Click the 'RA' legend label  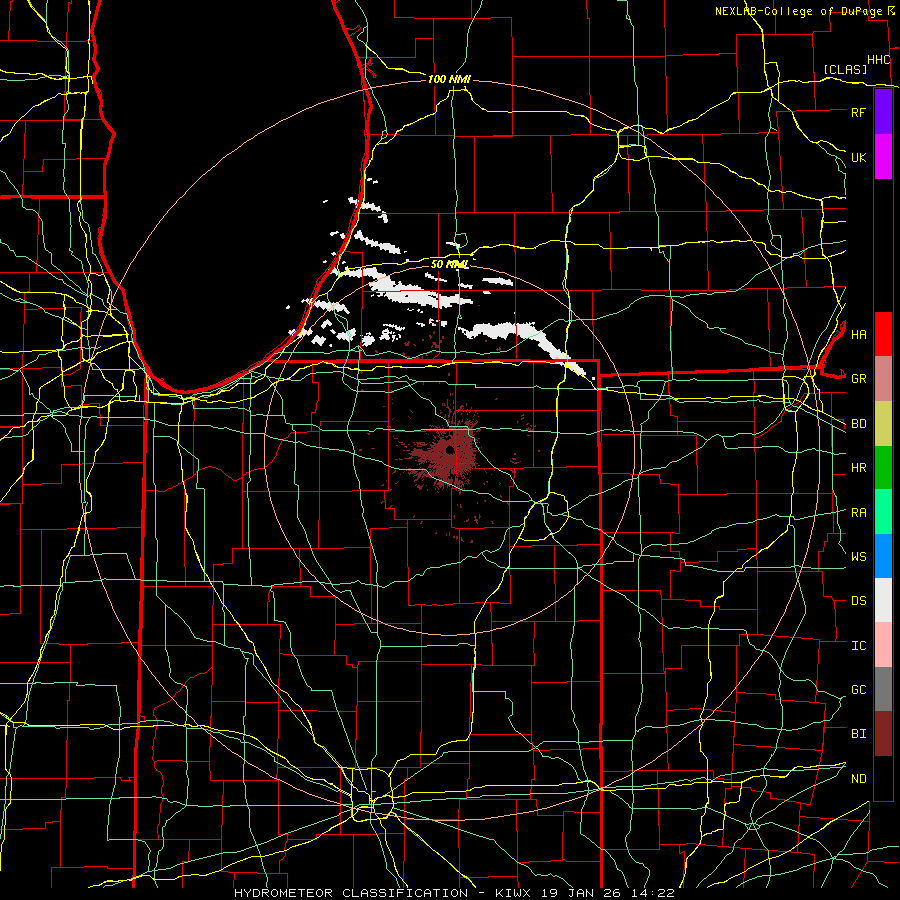[x=858, y=513]
